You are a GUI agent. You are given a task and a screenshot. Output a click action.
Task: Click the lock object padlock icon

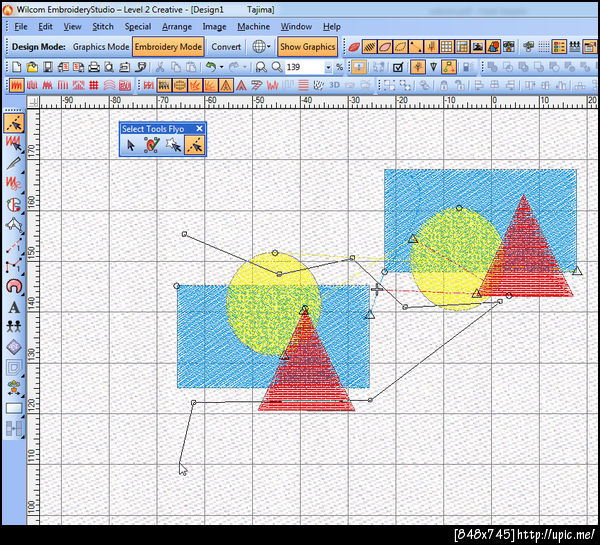coord(444,85)
